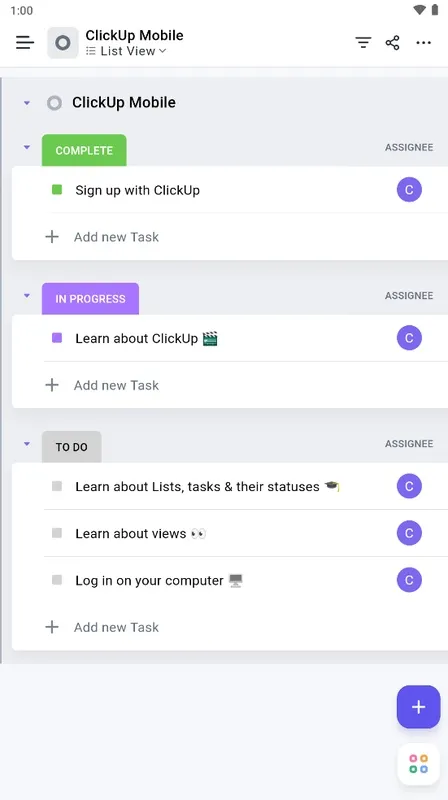Collapse the IN PROGRESS group arrow
The height and width of the screenshot is (800, 448).
pyautogui.click(x=27, y=295)
